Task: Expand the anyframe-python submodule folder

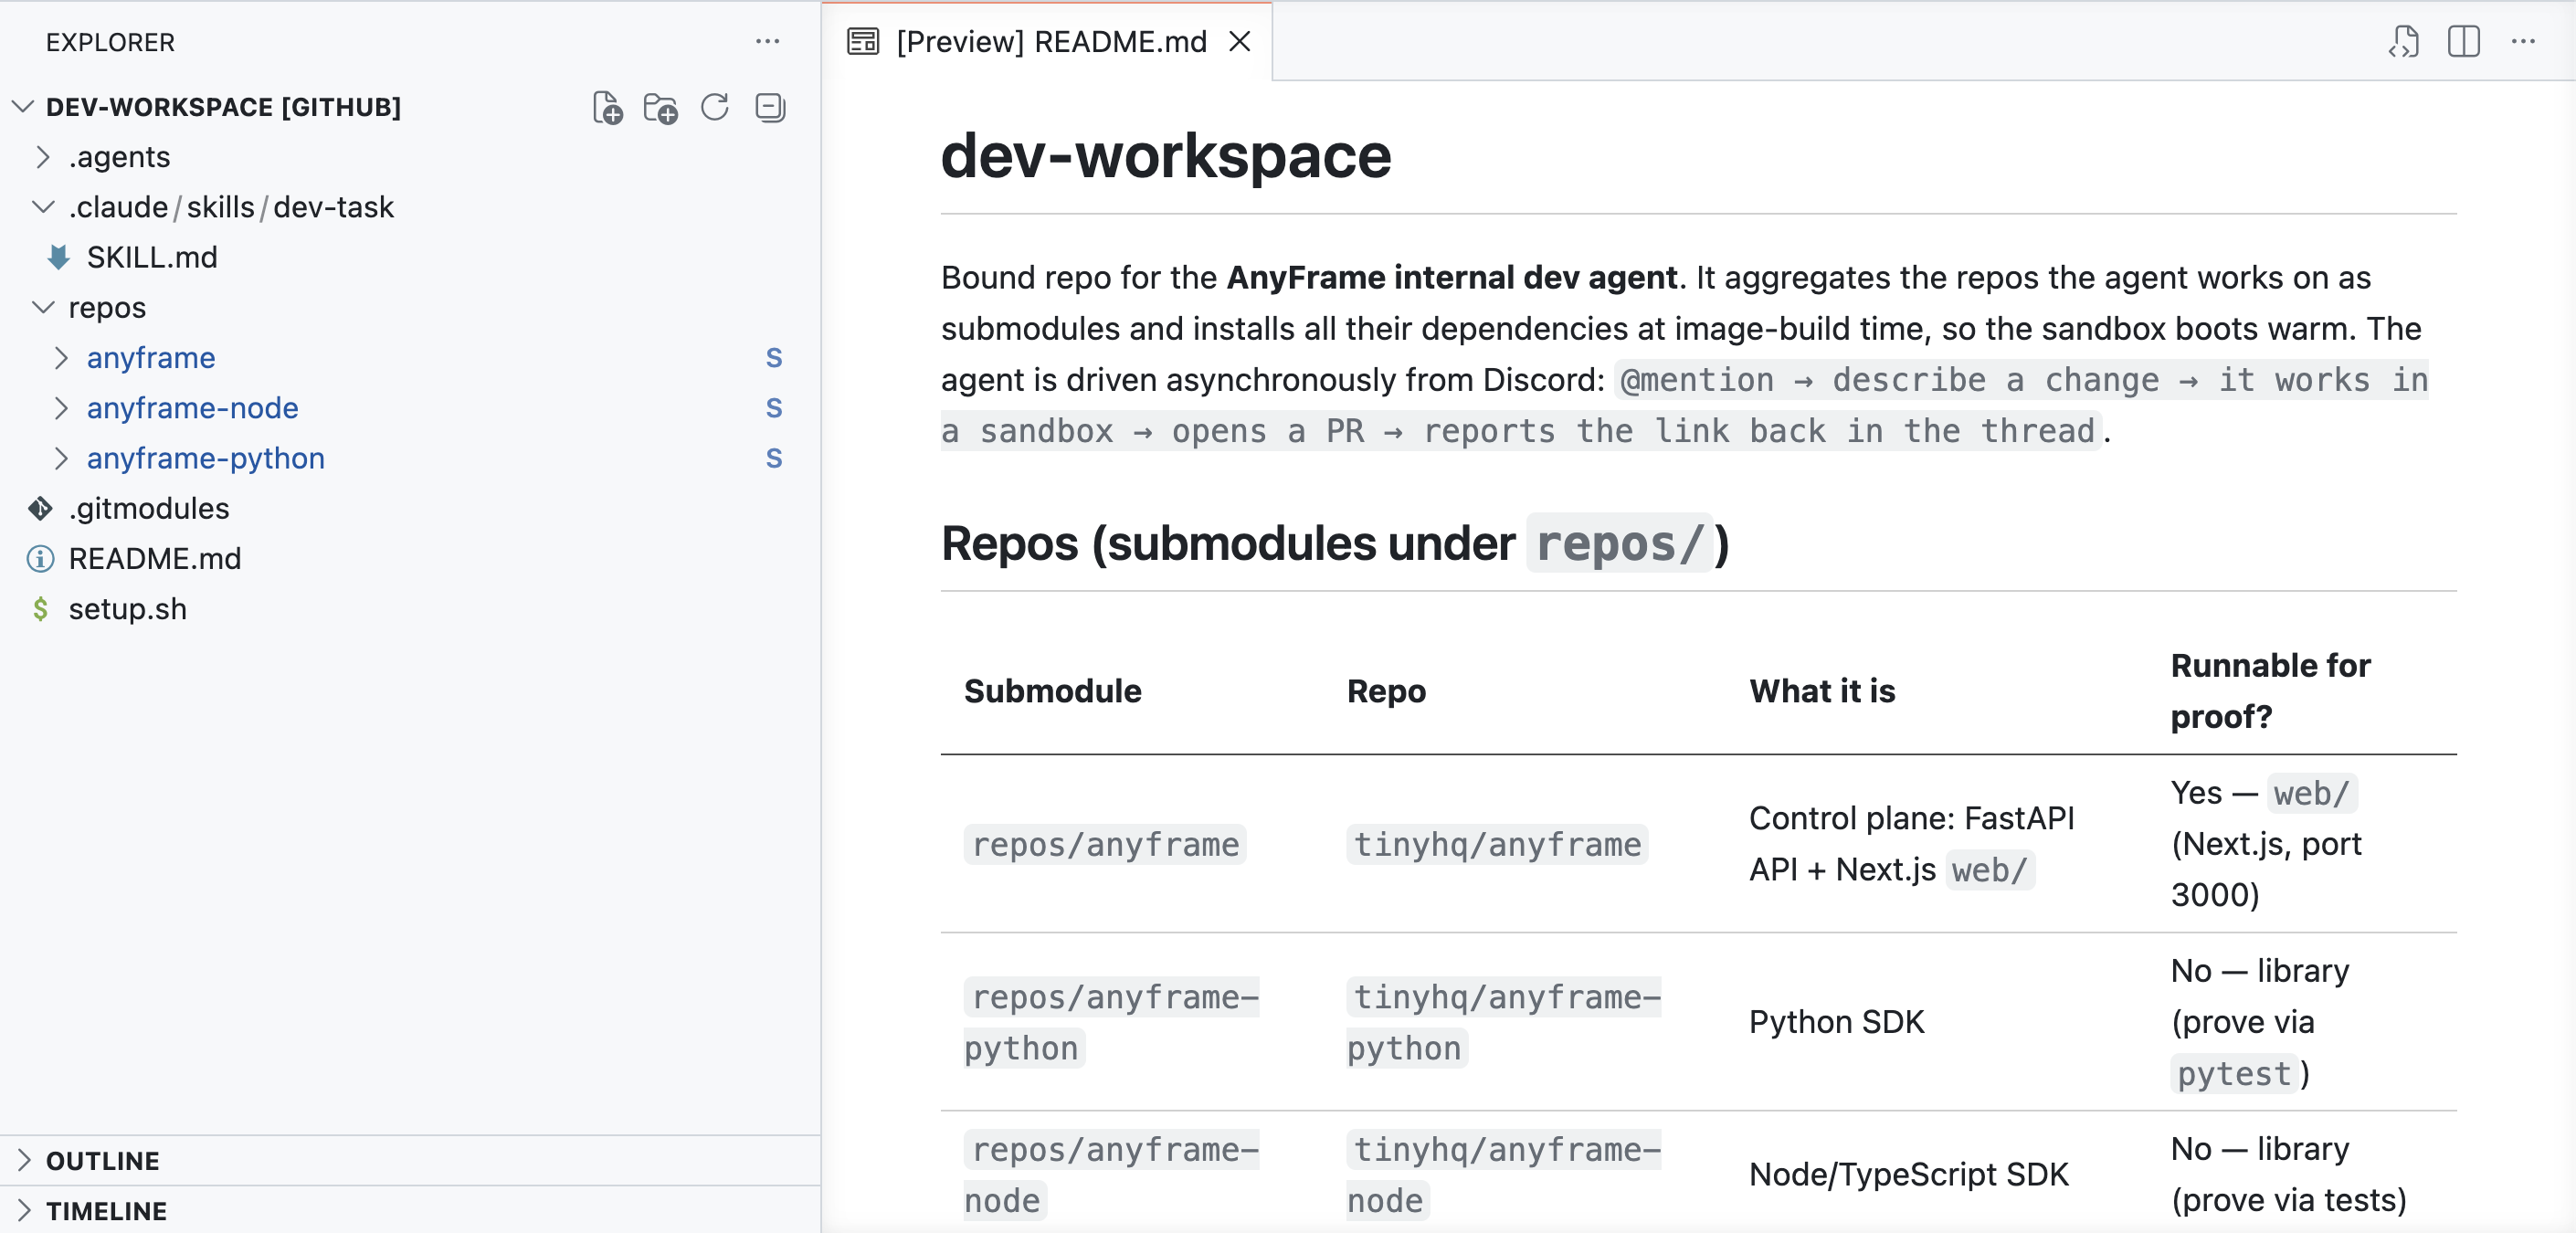Action: pyautogui.click(x=61, y=458)
